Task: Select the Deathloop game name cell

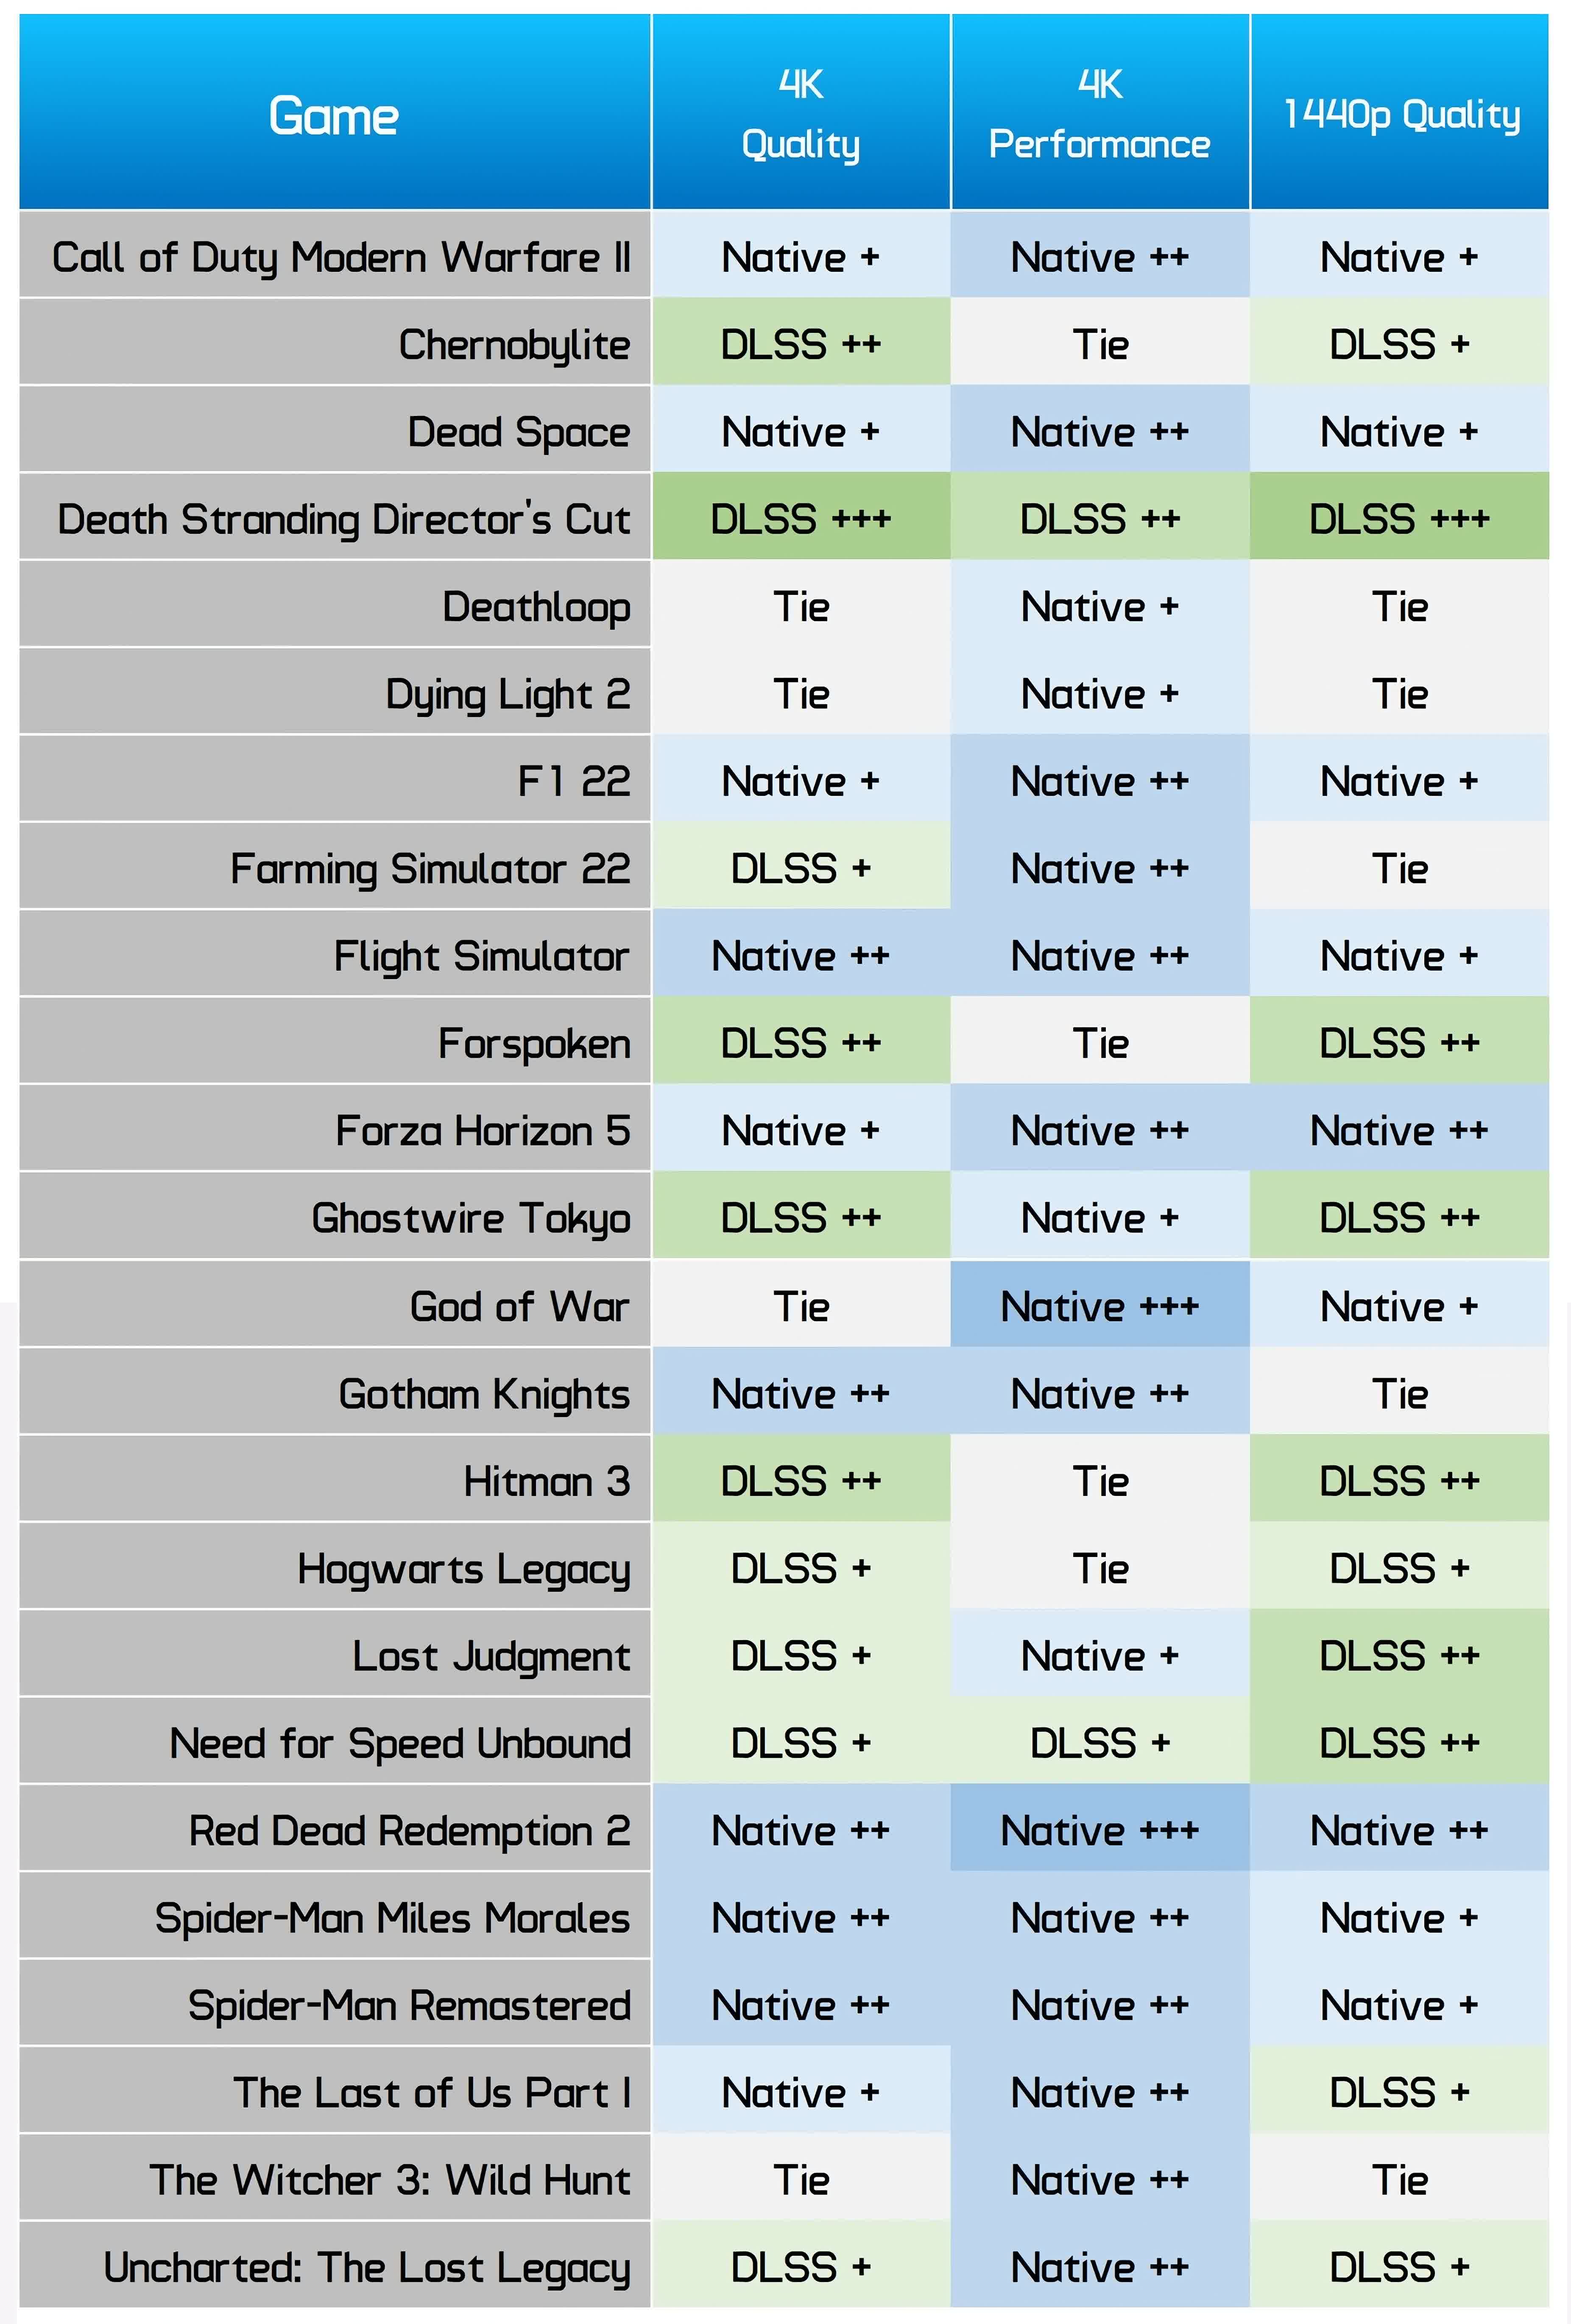Action: 536,607
